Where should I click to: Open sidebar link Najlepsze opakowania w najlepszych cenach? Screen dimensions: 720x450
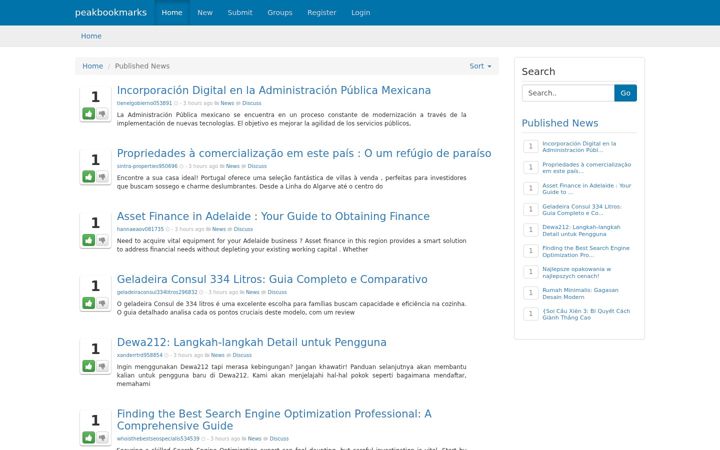[x=576, y=272]
